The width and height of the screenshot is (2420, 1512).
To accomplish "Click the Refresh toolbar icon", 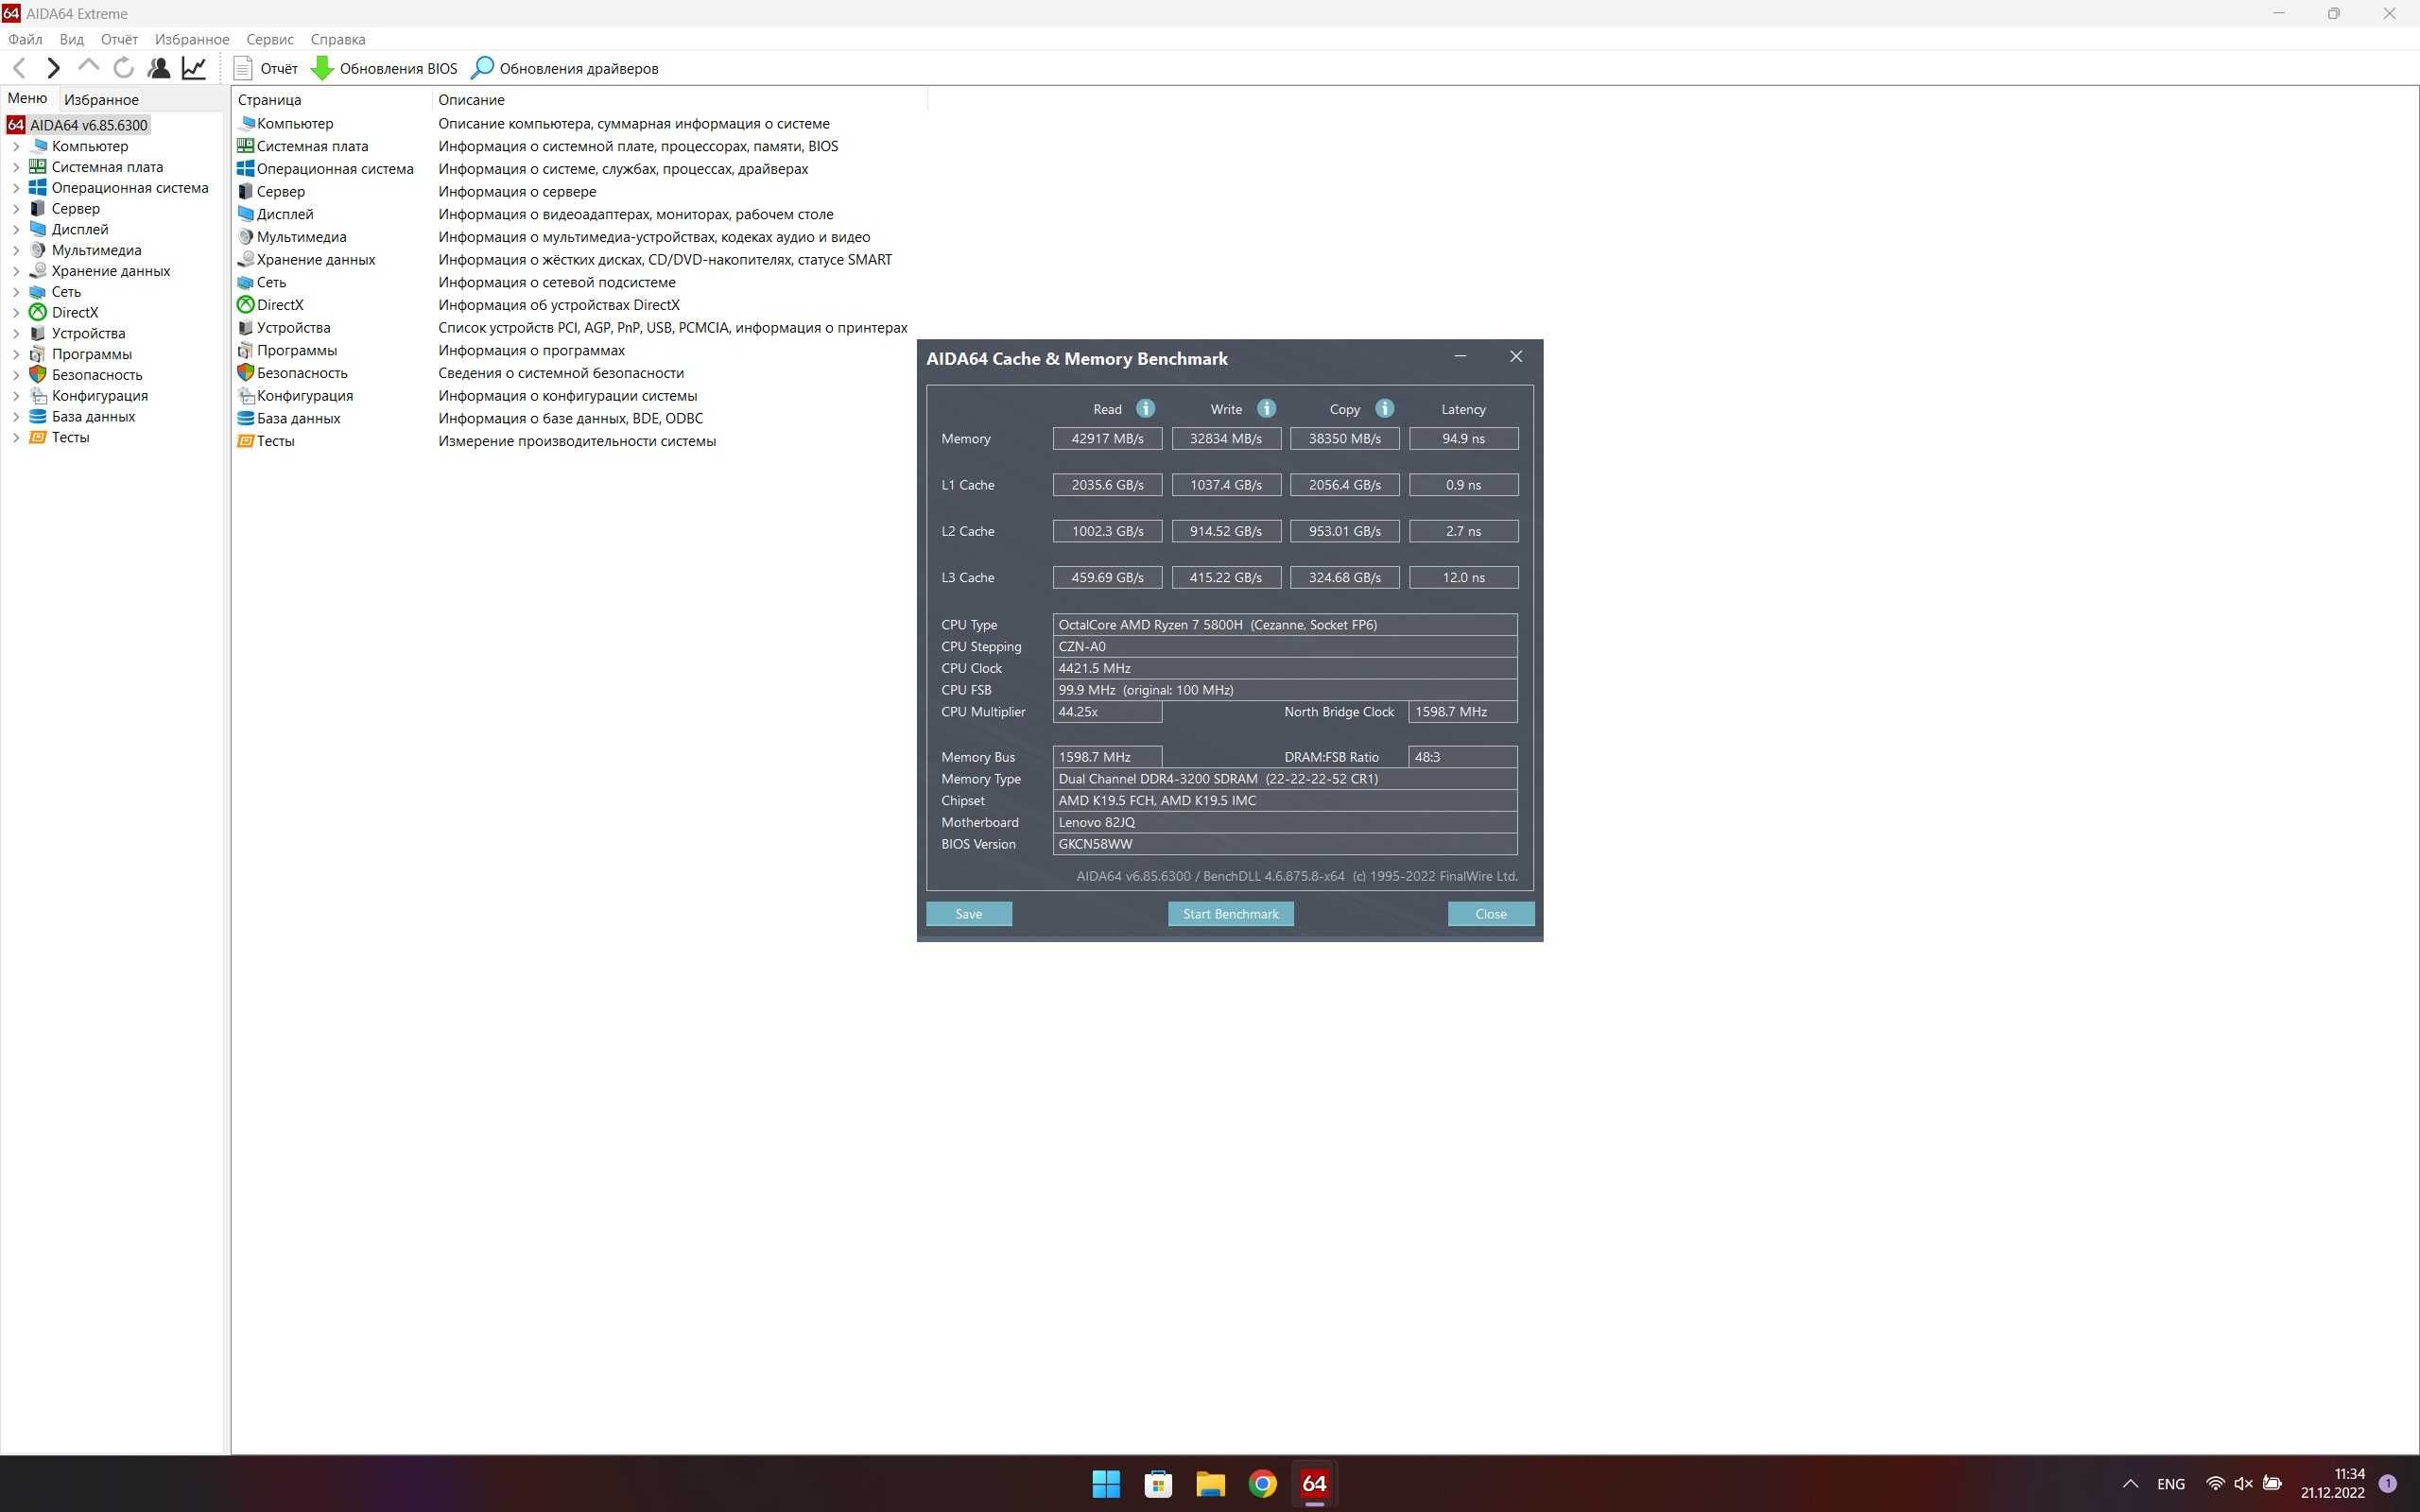I will tap(123, 68).
